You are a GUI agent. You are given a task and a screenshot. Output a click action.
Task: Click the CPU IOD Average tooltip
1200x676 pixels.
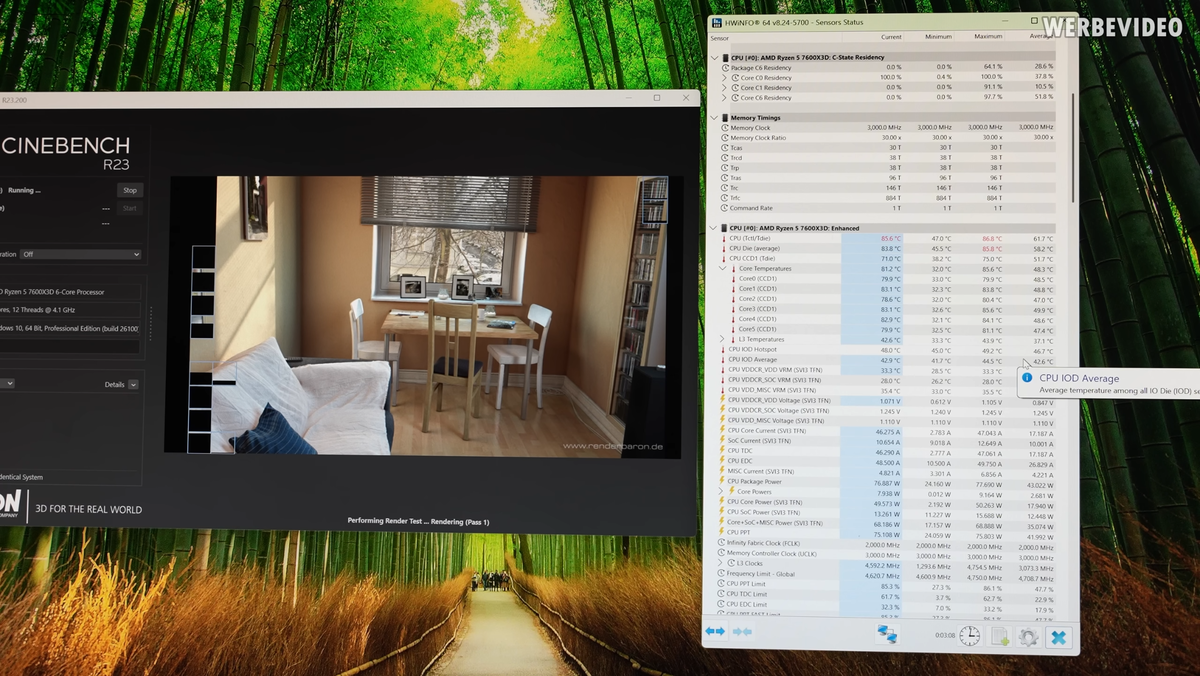click(x=1108, y=384)
